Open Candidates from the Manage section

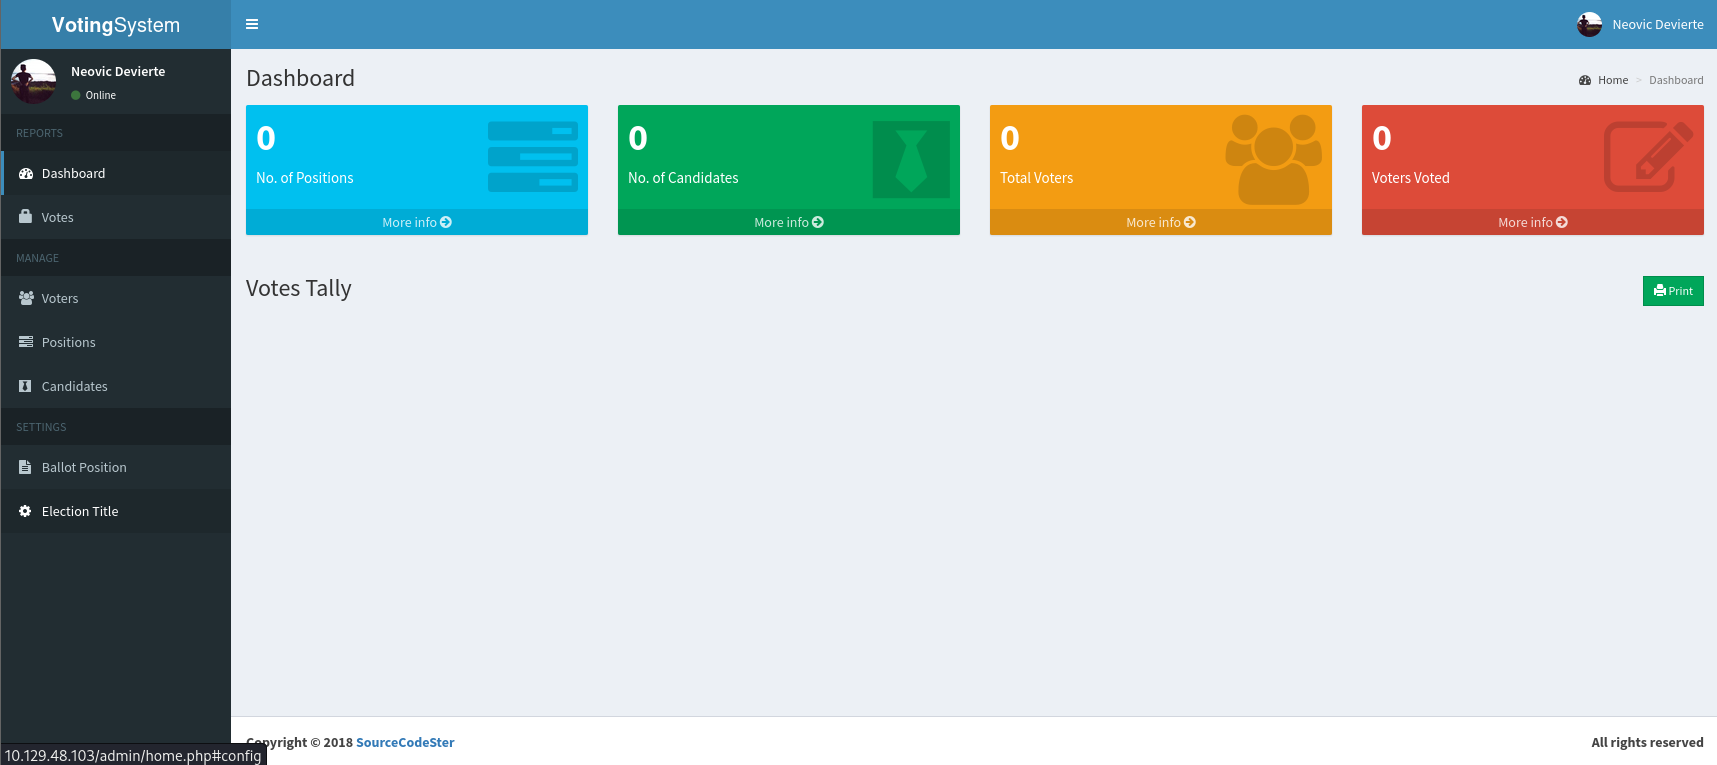[74, 386]
